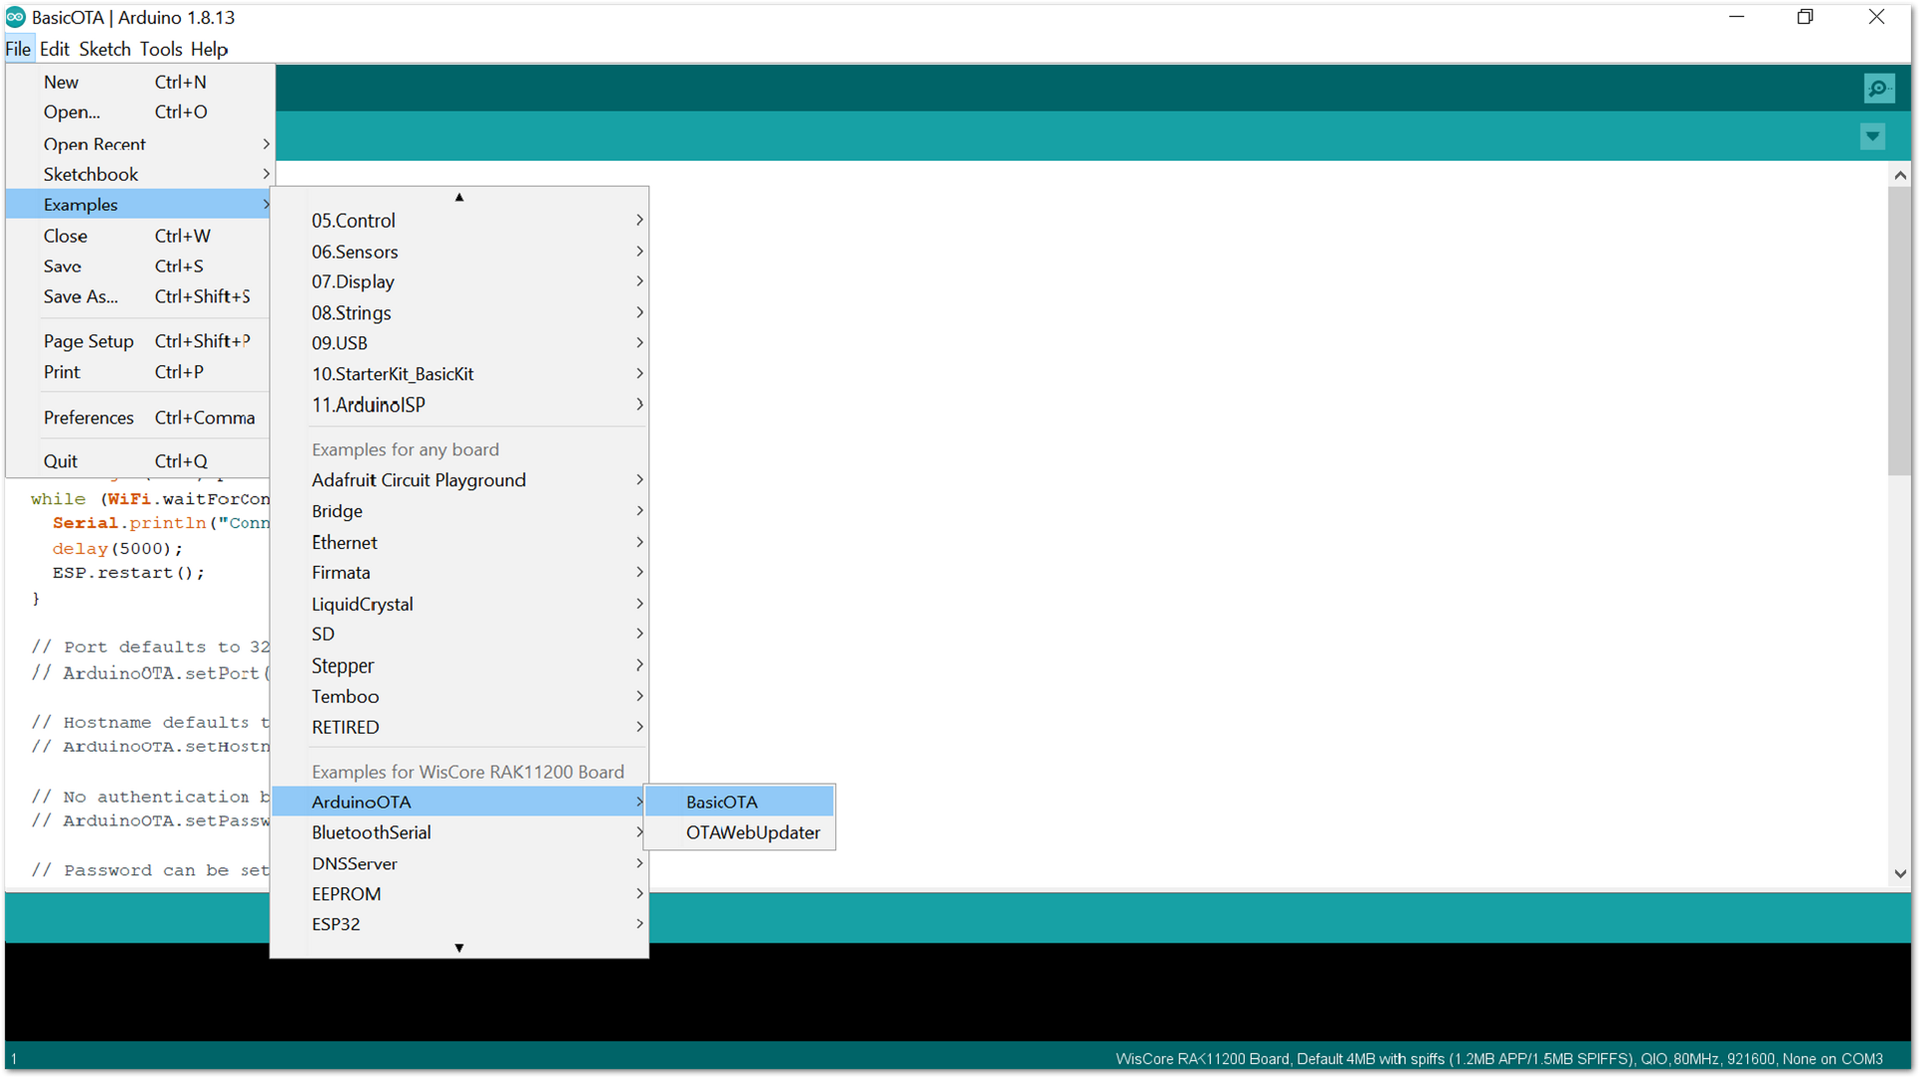Click the line number 1 in status bar
The height and width of the screenshot is (1078, 1920).
point(14,1059)
